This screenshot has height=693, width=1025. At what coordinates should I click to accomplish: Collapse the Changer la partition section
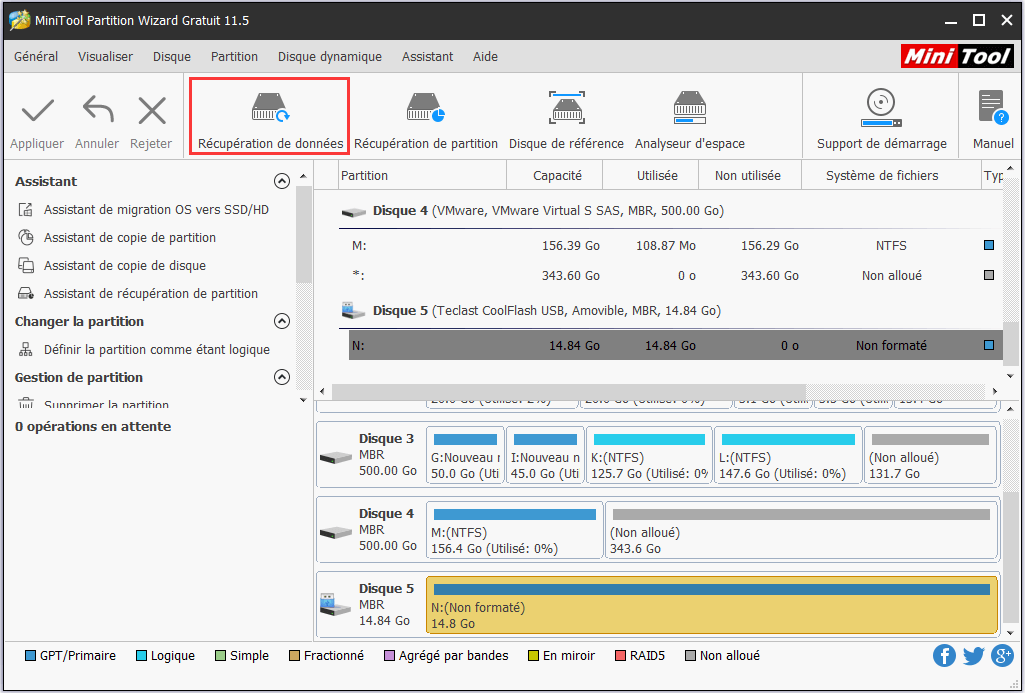pos(282,321)
